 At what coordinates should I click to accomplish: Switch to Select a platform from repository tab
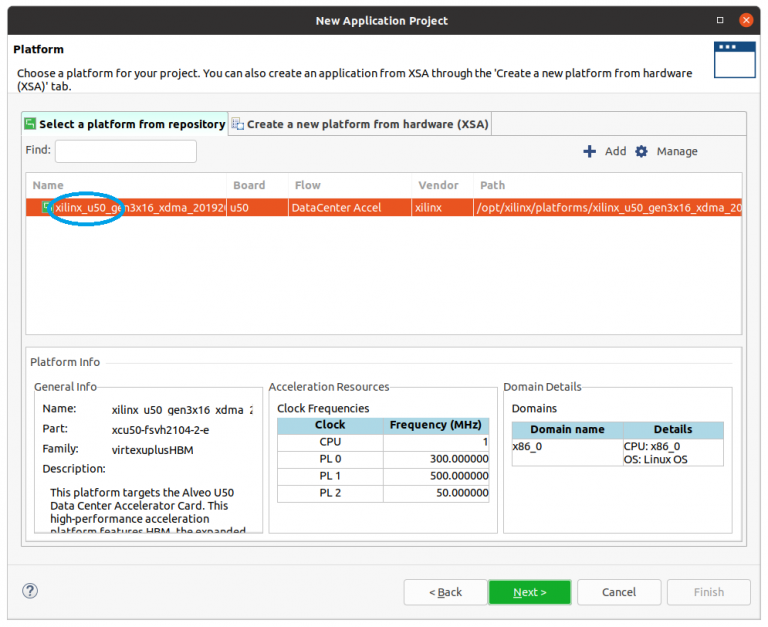(x=131, y=124)
